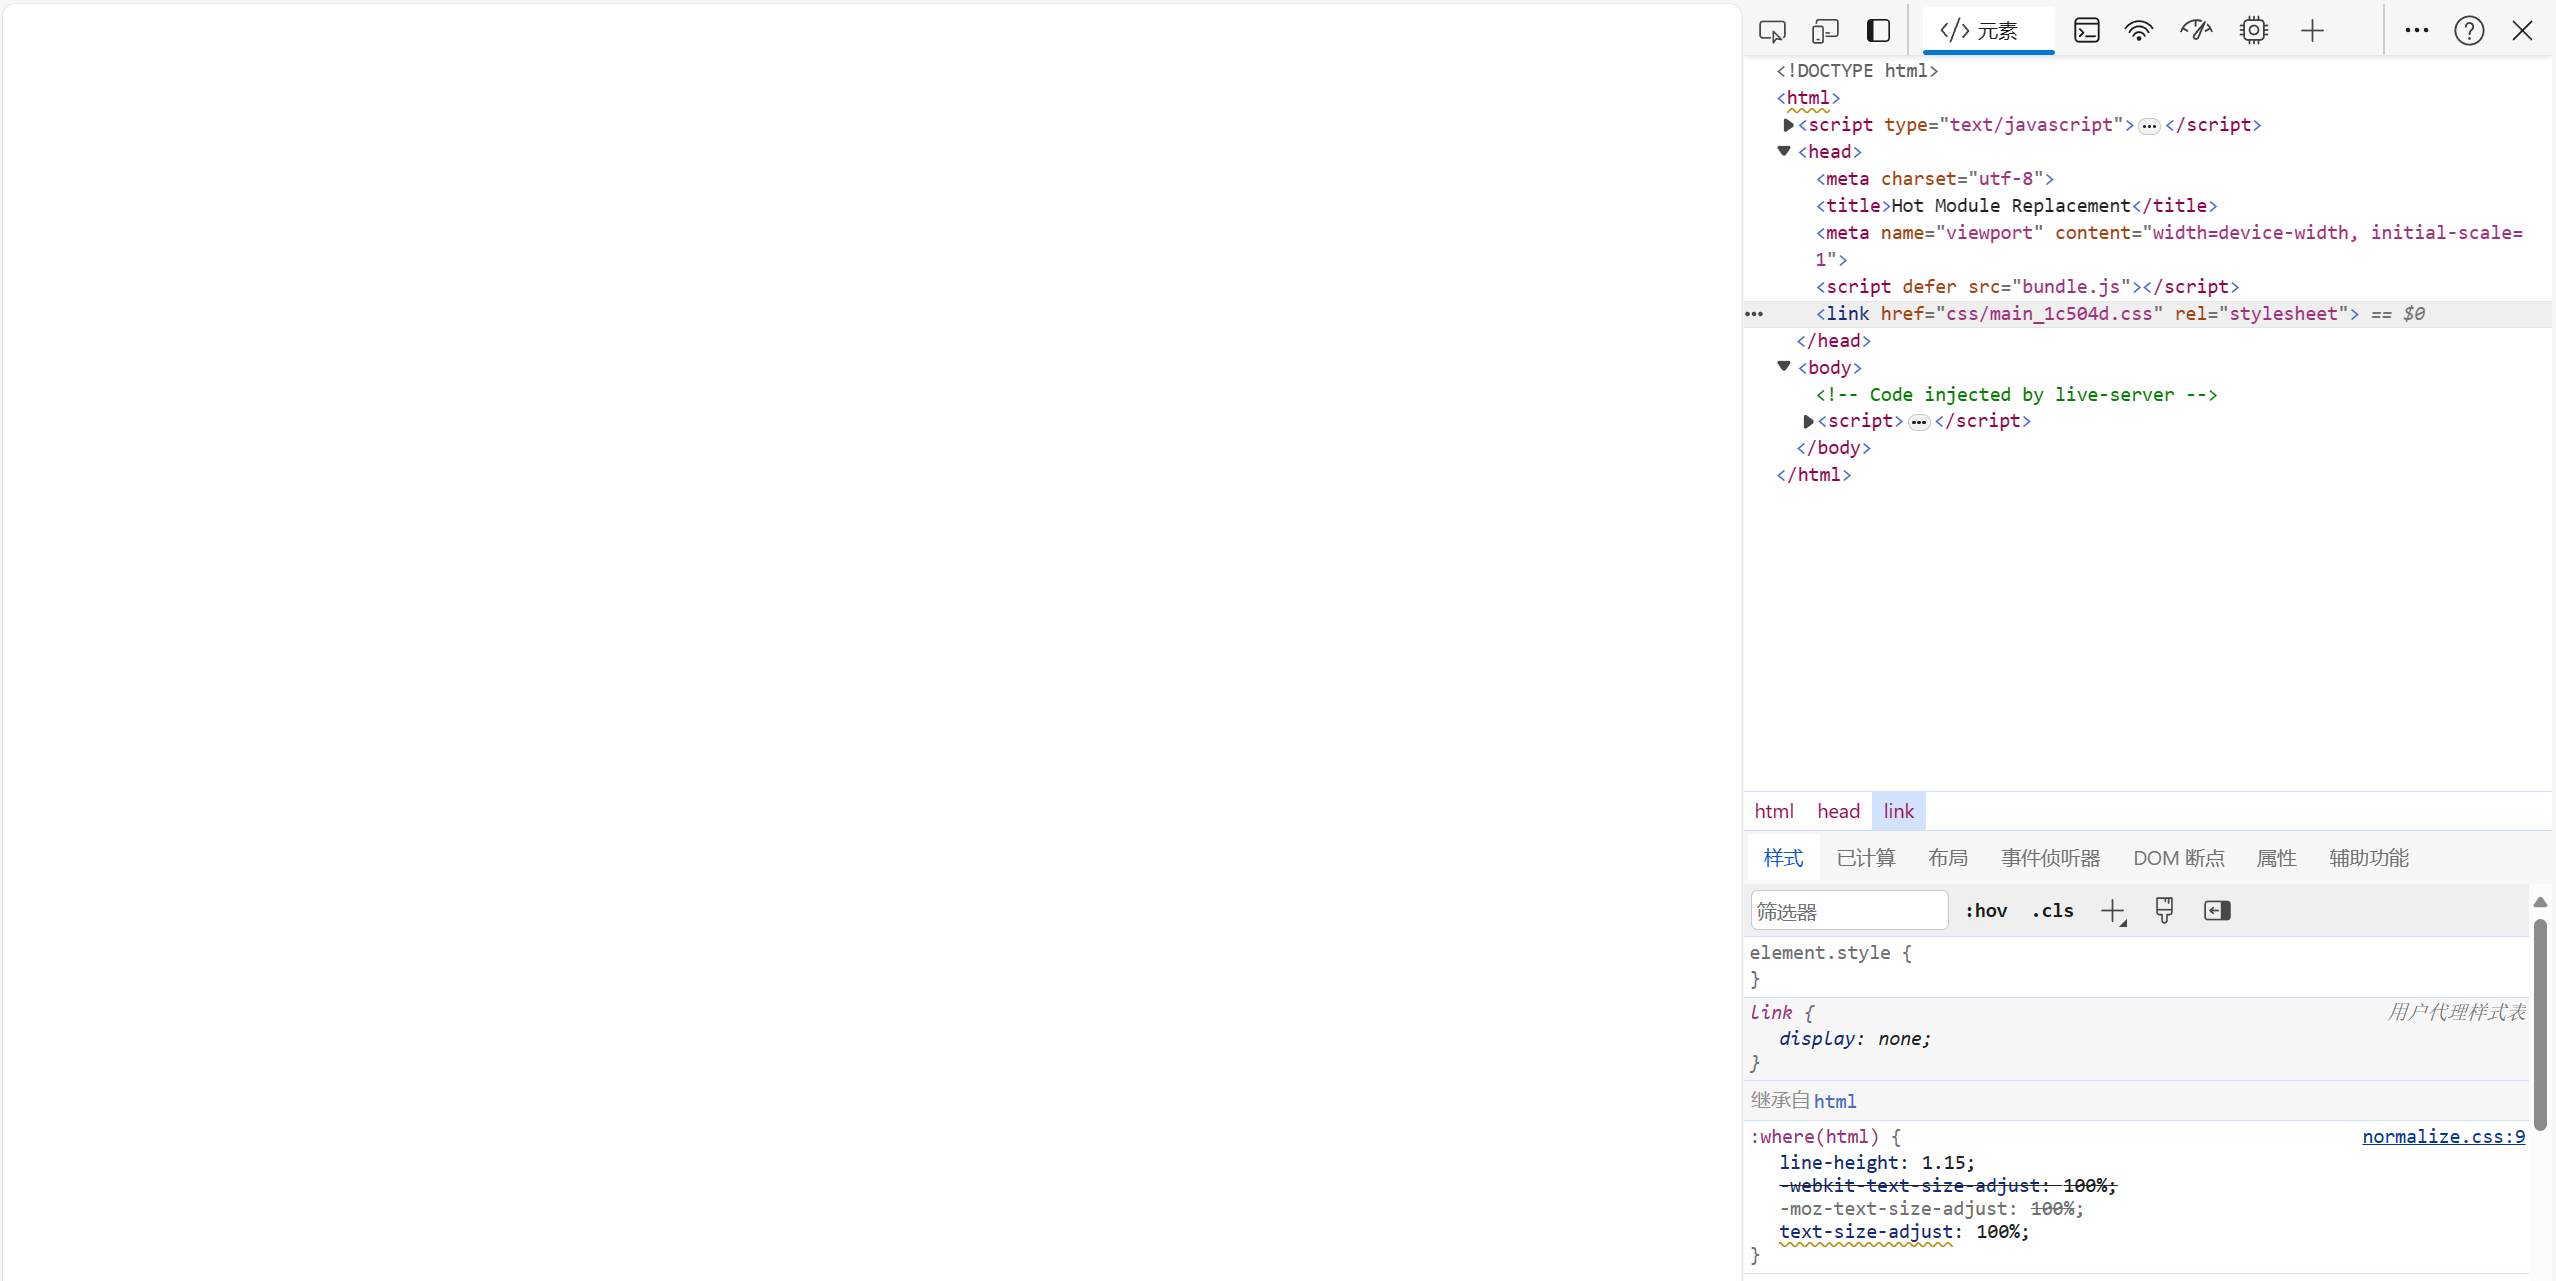Select the meta name="viewport" row
Image resolution: width=2556 pixels, height=1281 pixels.
click(2169, 246)
